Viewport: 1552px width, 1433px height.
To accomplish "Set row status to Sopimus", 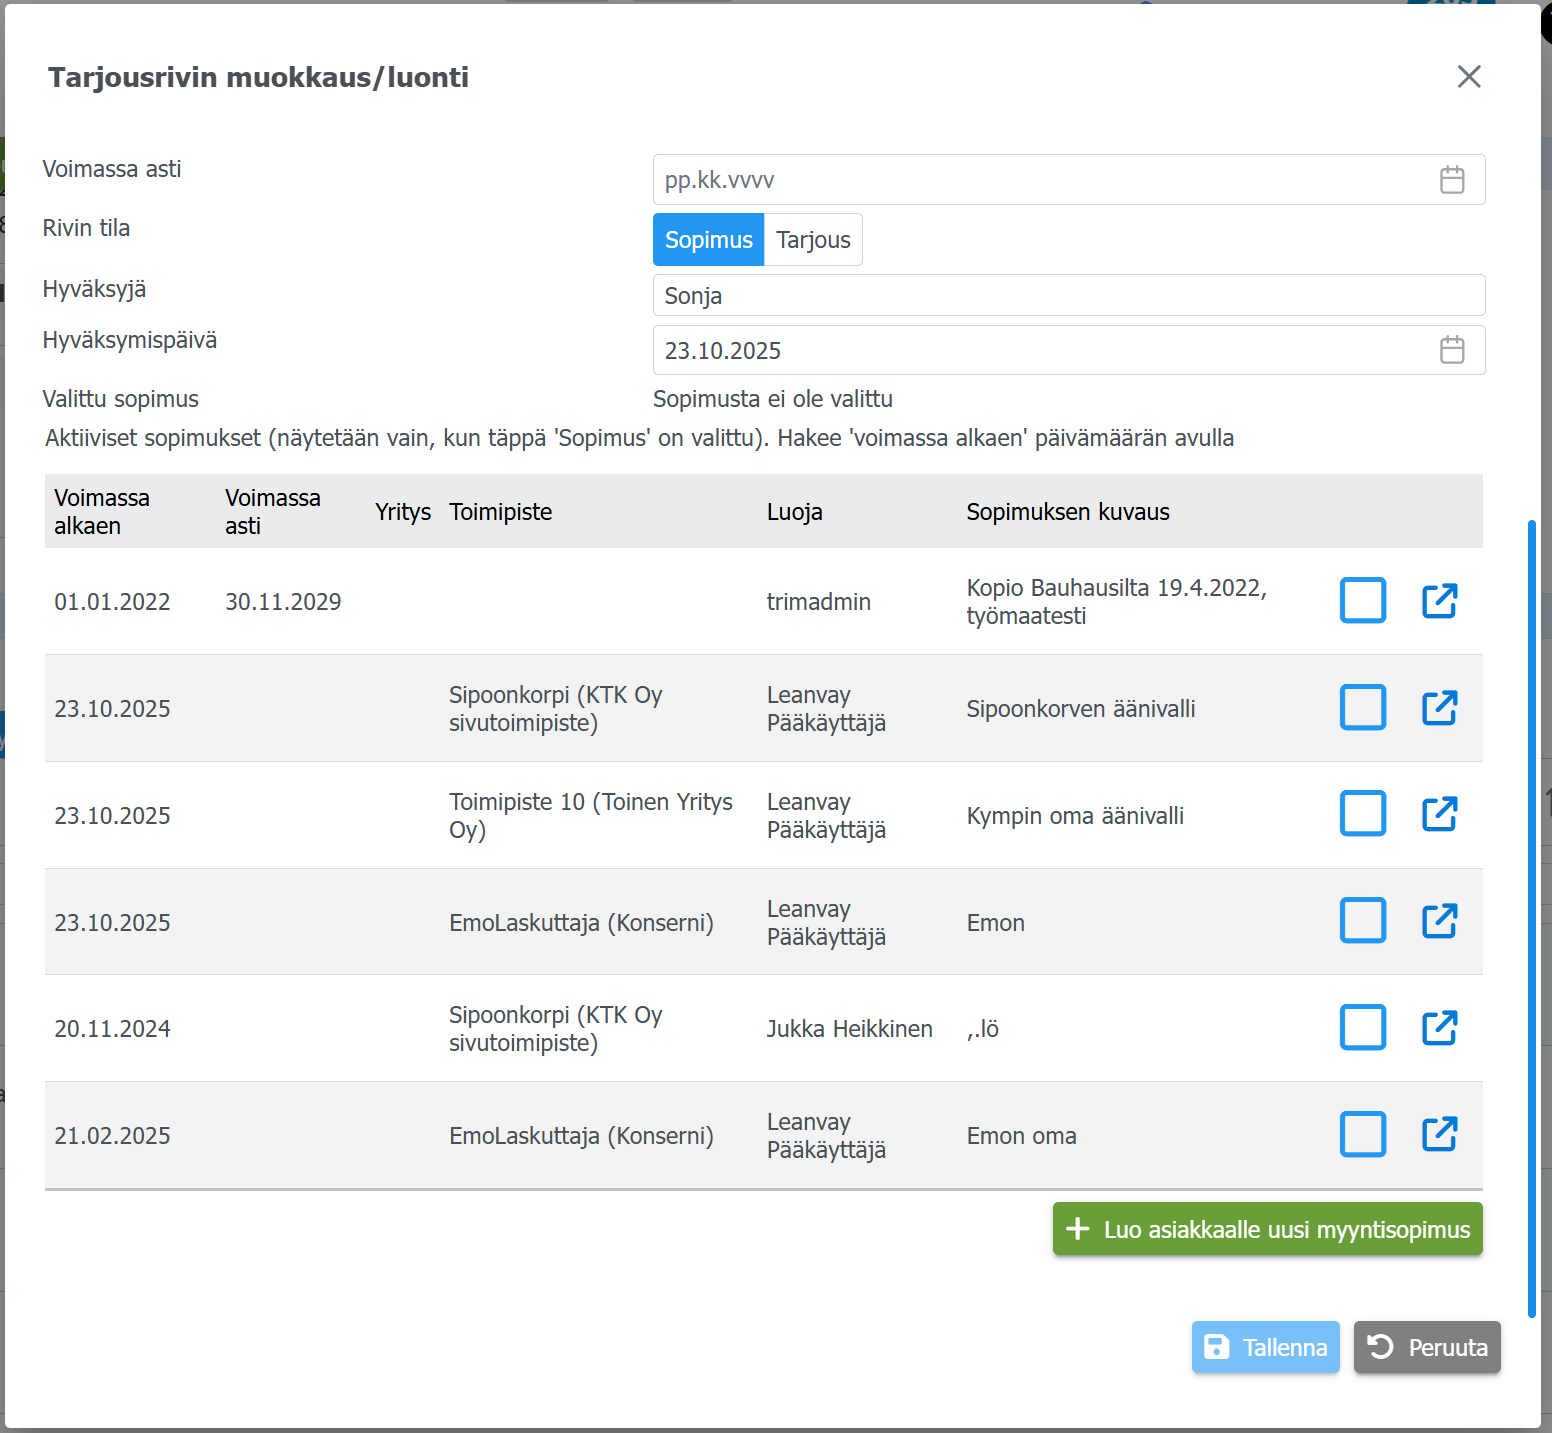I will (708, 240).
